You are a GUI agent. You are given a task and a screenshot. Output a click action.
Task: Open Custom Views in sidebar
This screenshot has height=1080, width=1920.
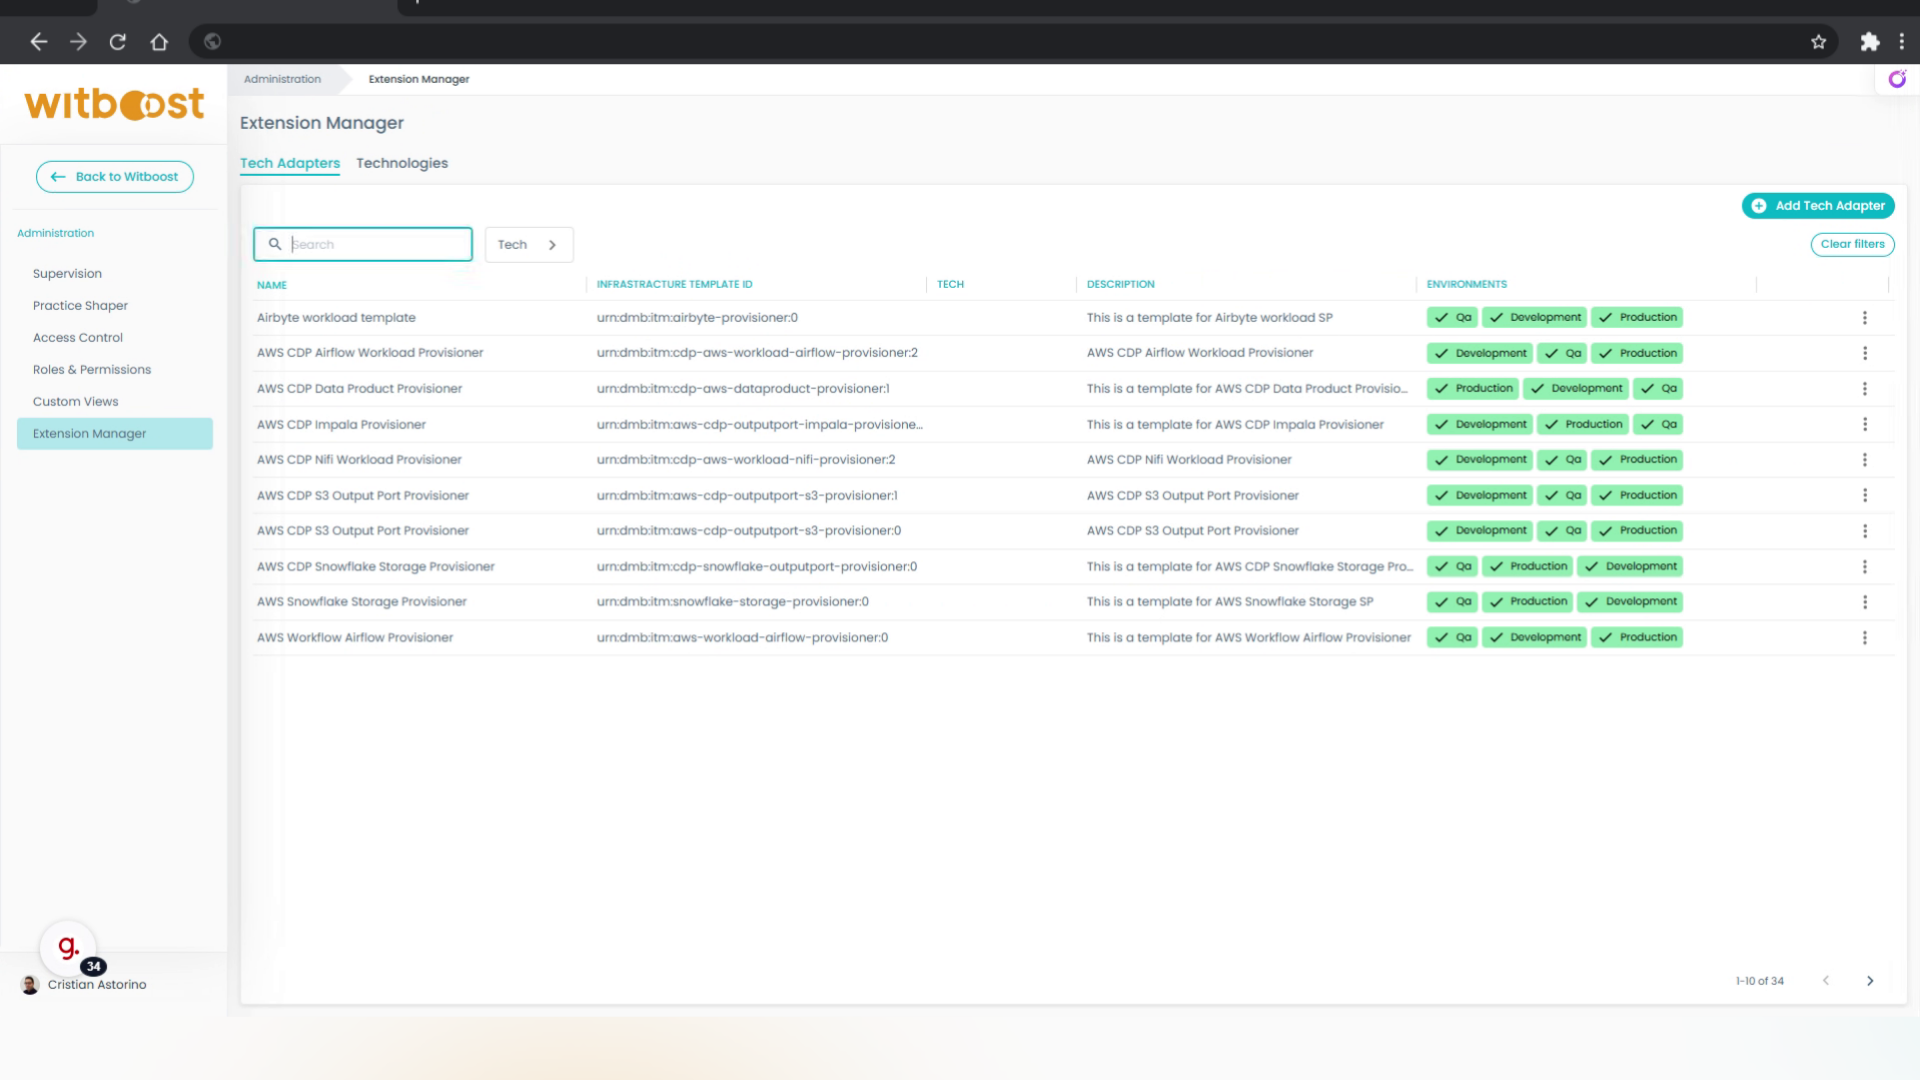(x=75, y=402)
